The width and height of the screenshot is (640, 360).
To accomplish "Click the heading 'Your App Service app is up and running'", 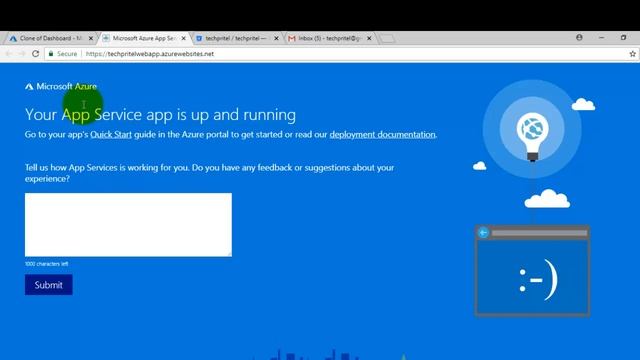I will [160, 115].
